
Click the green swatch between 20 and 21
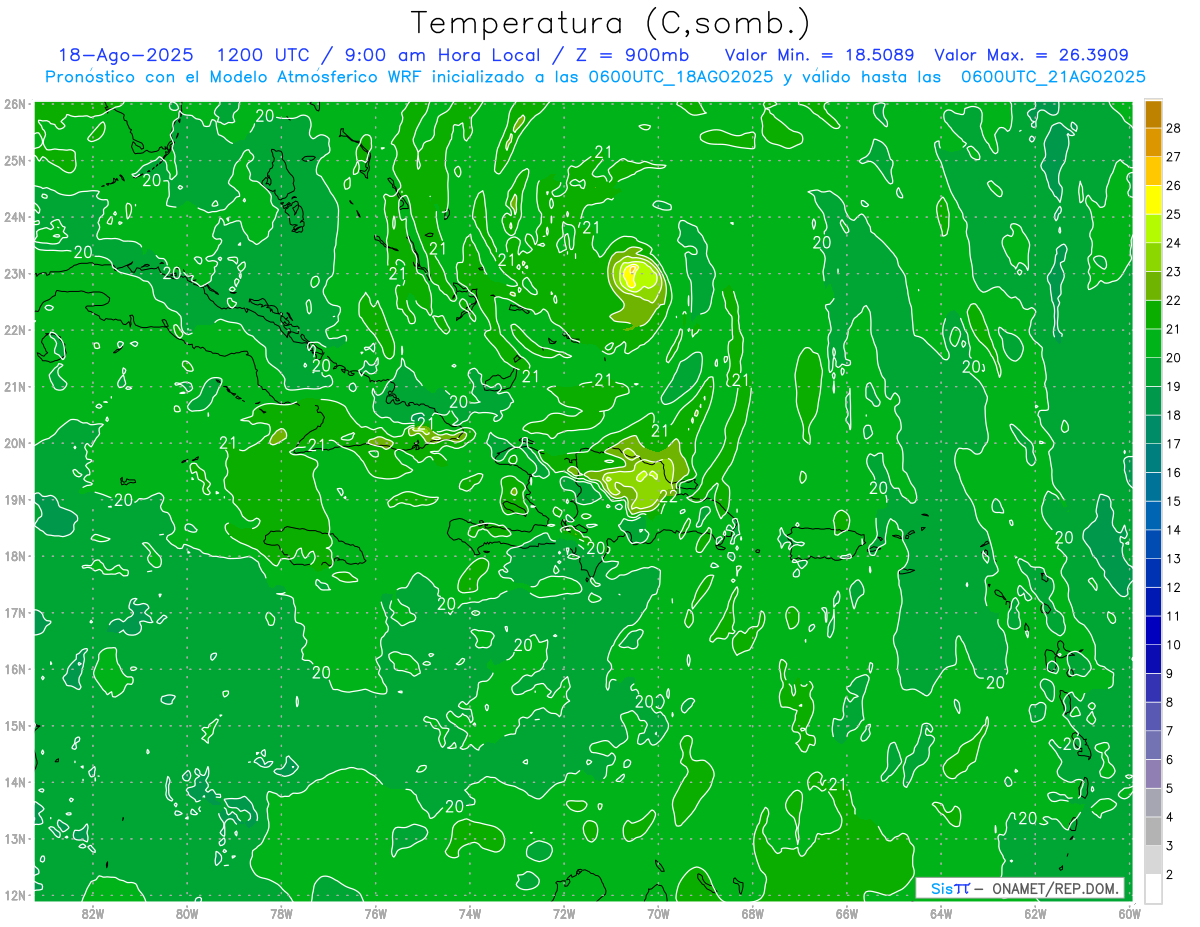pyautogui.click(x=1153, y=343)
